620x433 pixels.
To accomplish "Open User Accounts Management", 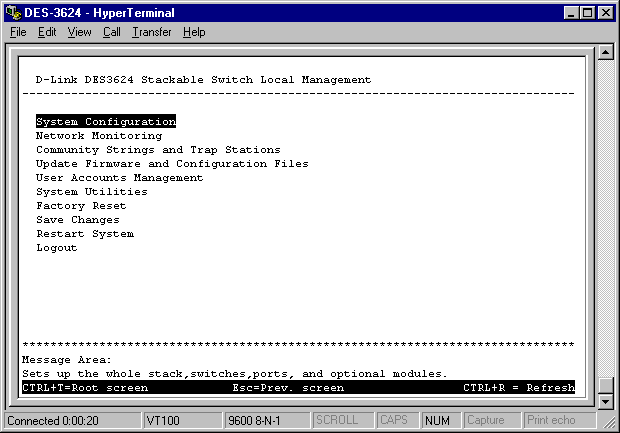I will (119, 178).
